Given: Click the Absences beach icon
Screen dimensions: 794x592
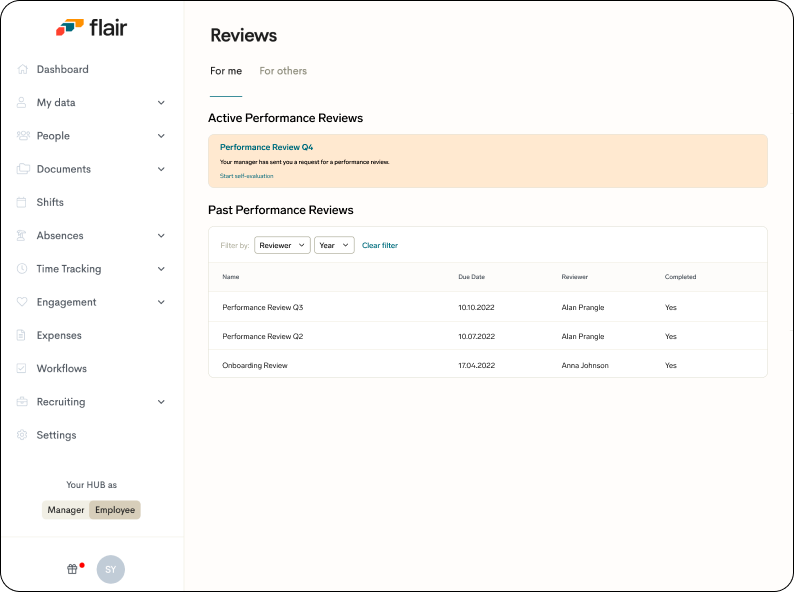Looking at the screenshot, I should tap(21, 235).
